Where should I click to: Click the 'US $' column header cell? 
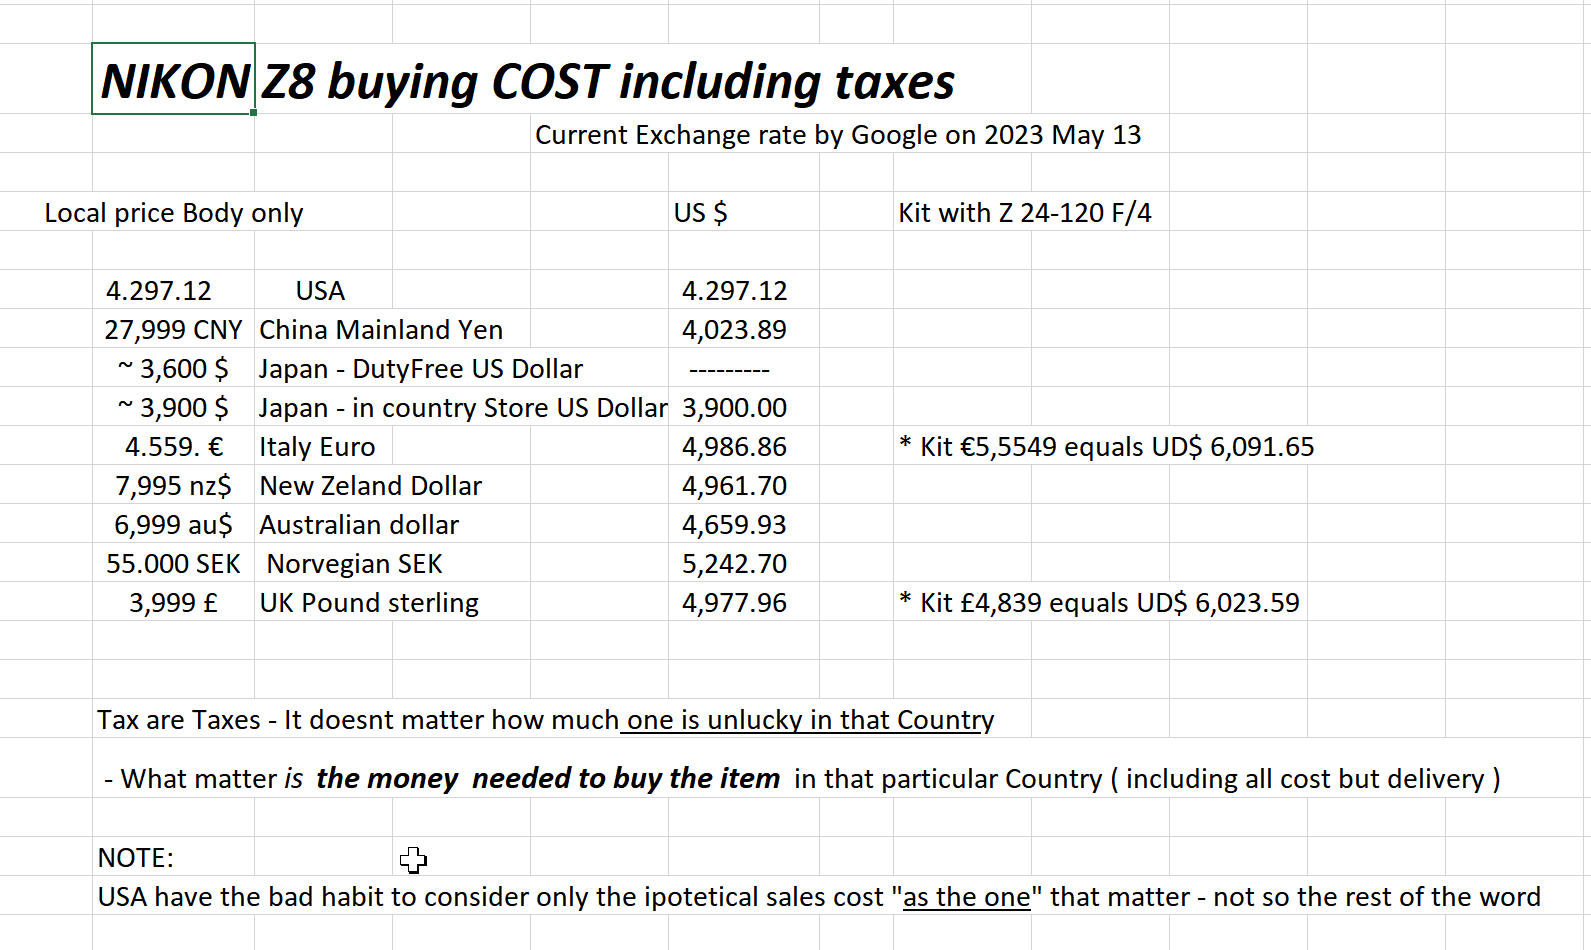(x=700, y=213)
